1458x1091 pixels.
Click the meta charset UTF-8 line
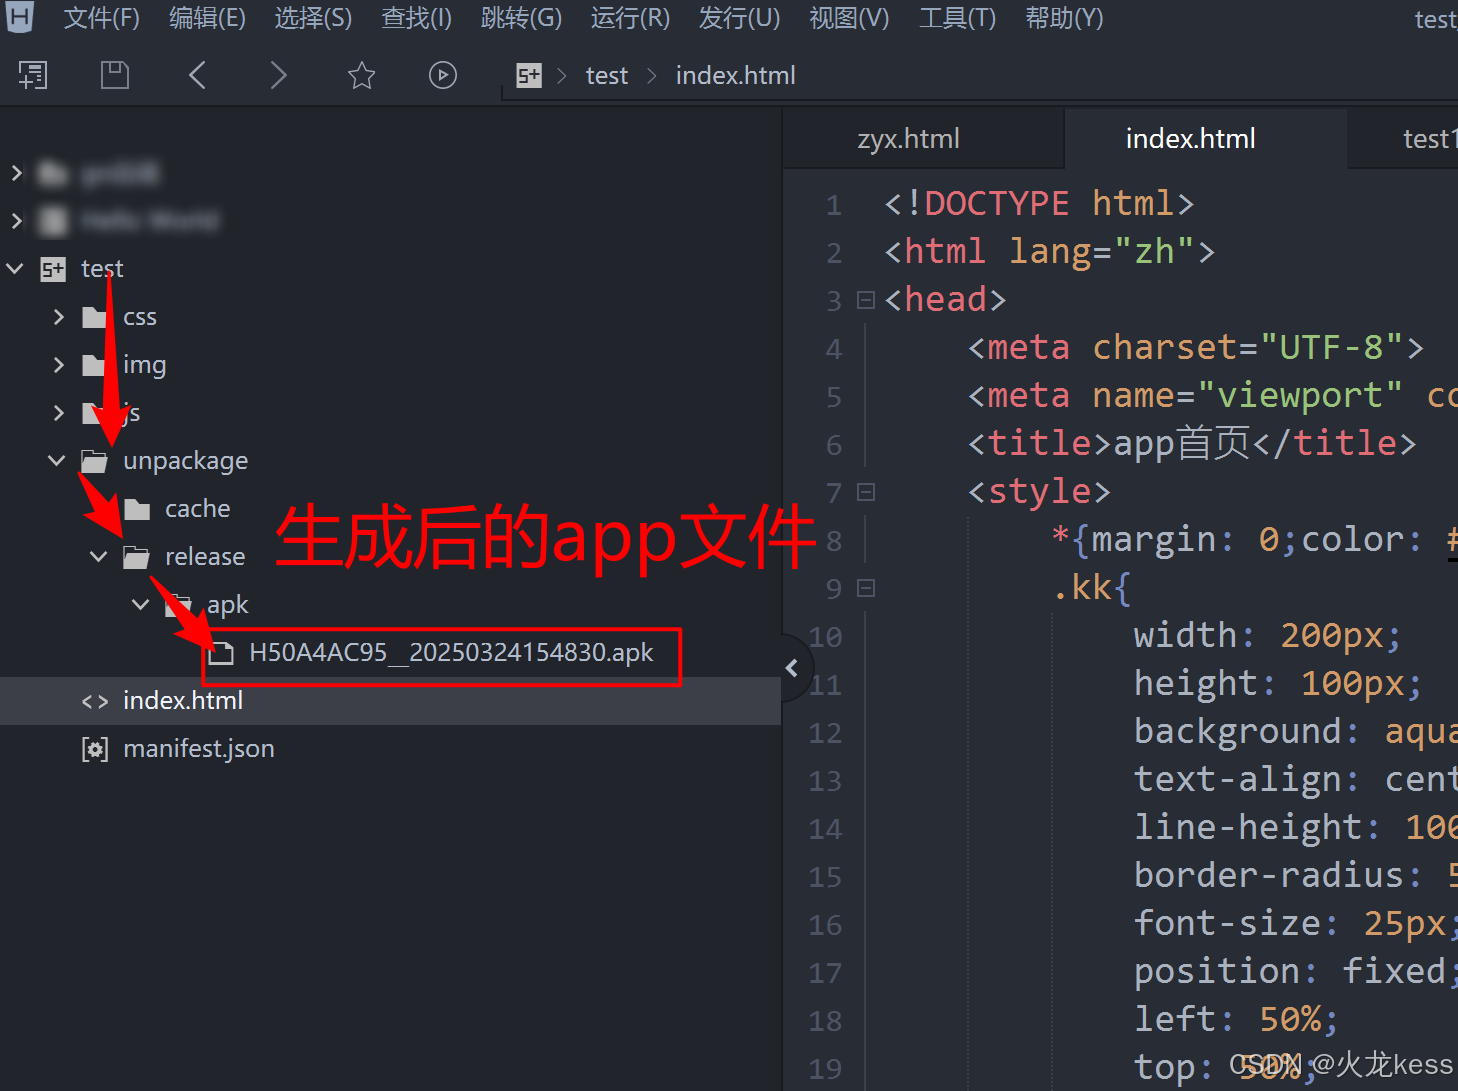(1195, 348)
